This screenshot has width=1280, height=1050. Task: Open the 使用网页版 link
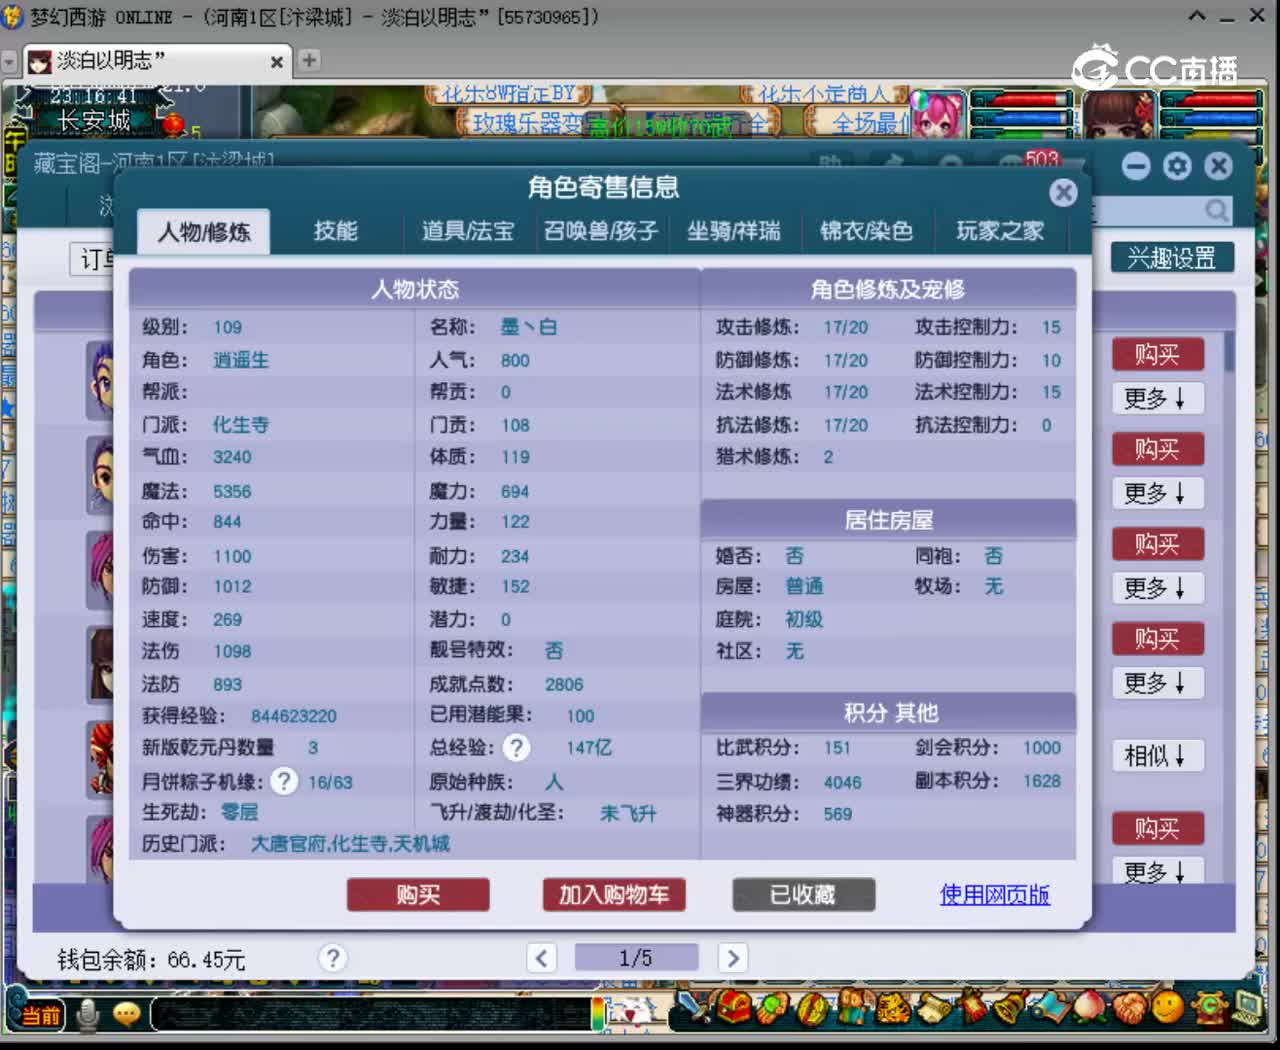tap(995, 895)
